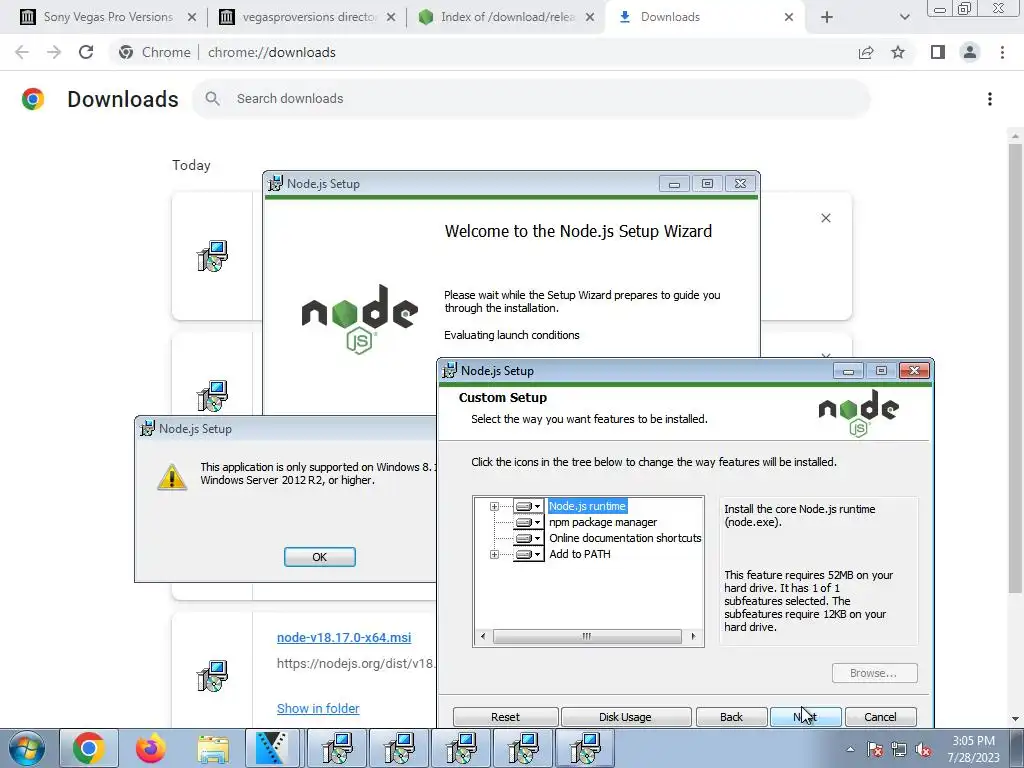Remove first download entry with X
The height and width of the screenshot is (768, 1024).
(825, 218)
